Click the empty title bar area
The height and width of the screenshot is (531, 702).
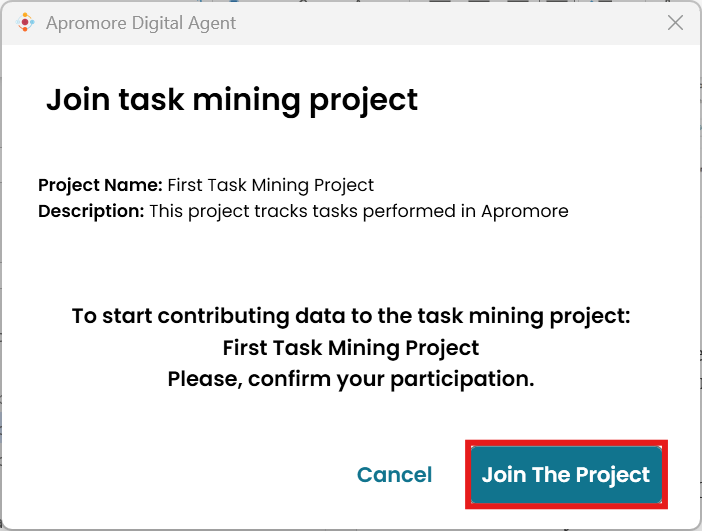[450, 23]
